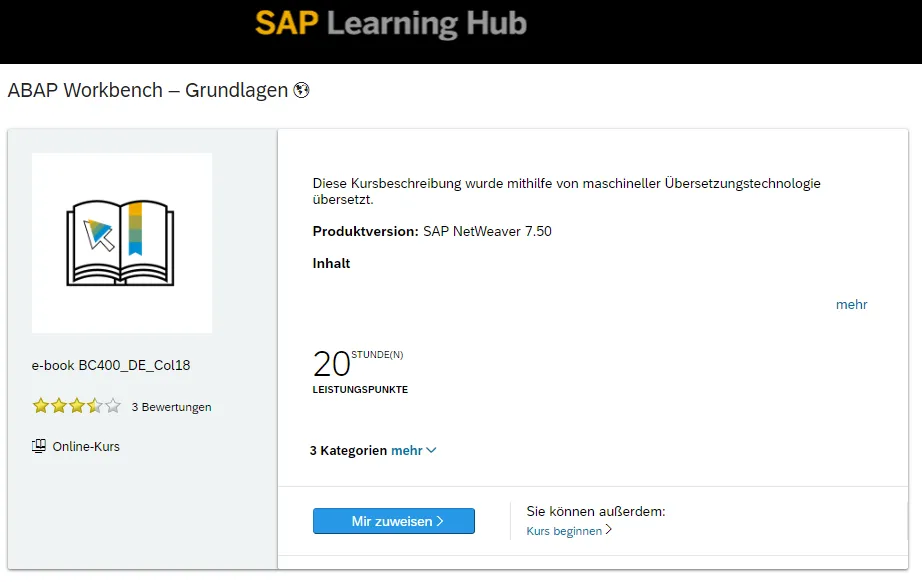922x582 pixels.
Task: Click the Online-Kurs text label
Action: (86, 446)
